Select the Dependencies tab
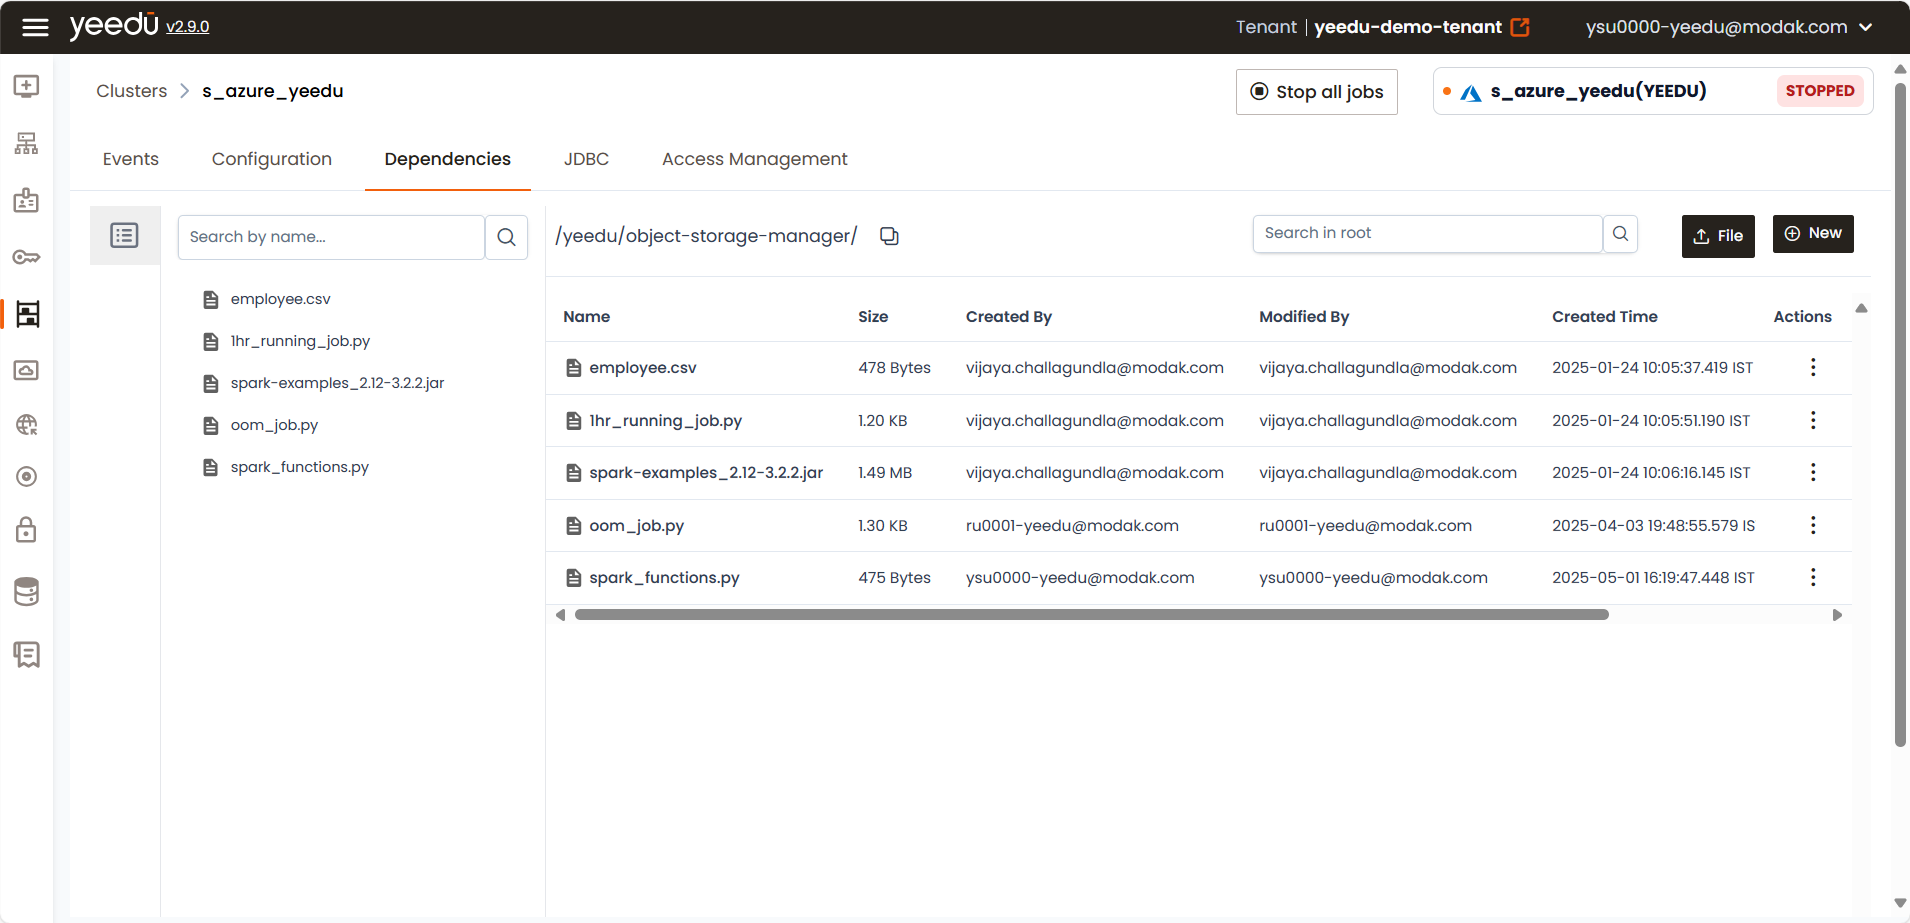 click(448, 159)
